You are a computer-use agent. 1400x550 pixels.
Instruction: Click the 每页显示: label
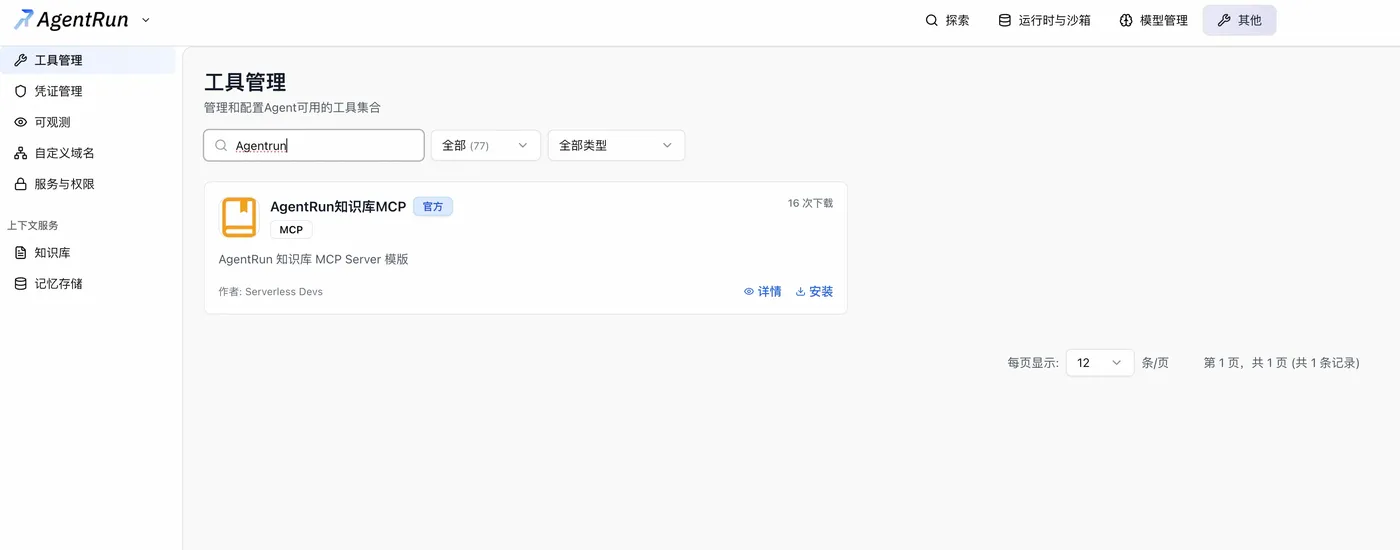[1033, 363]
